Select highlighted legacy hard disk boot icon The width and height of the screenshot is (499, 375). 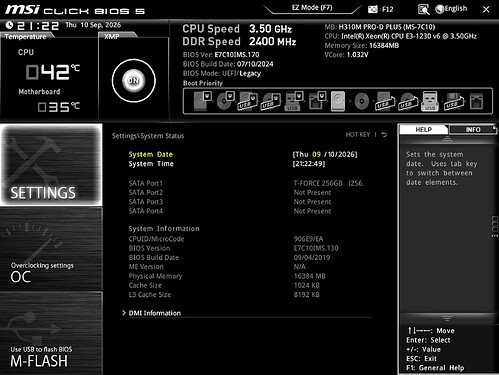click(x=338, y=101)
